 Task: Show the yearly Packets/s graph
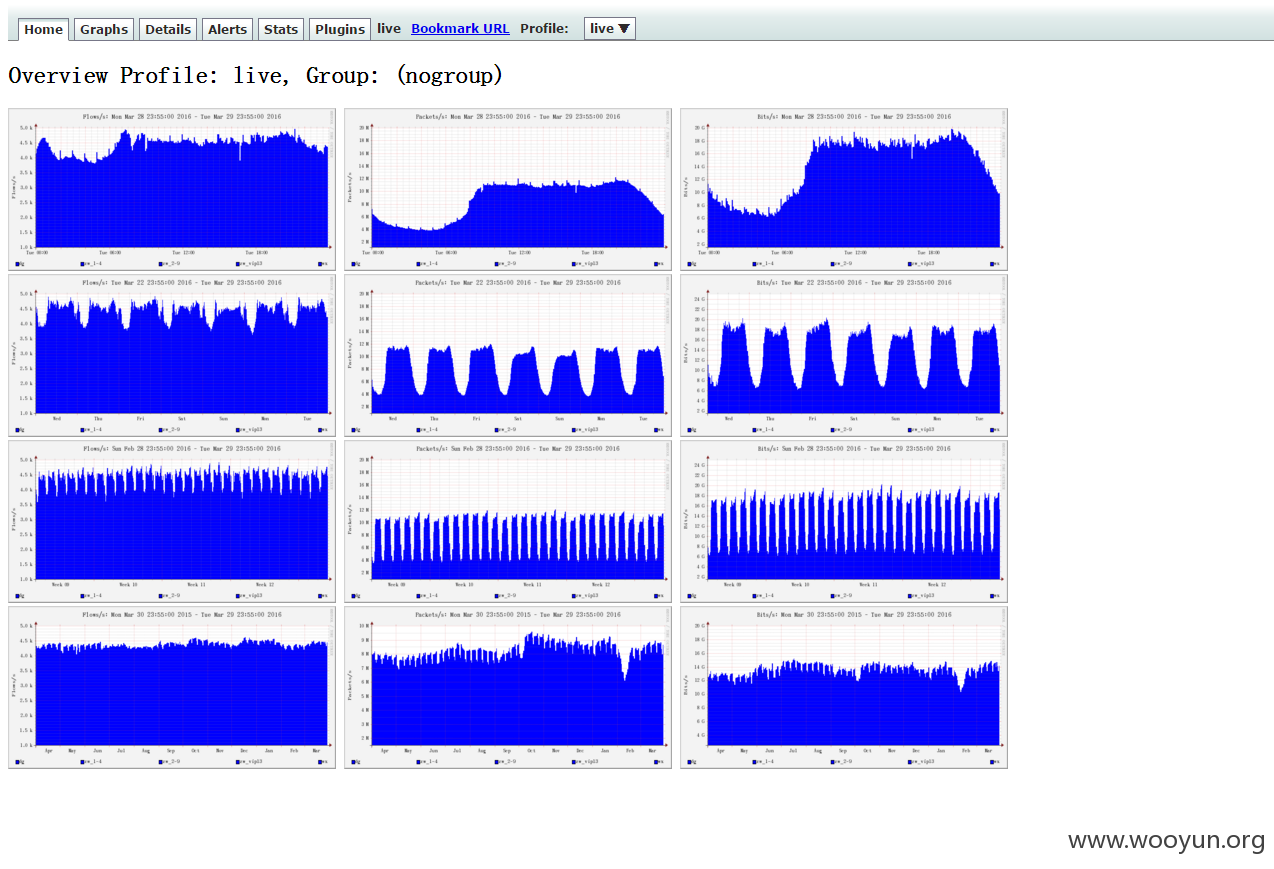tap(508, 687)
